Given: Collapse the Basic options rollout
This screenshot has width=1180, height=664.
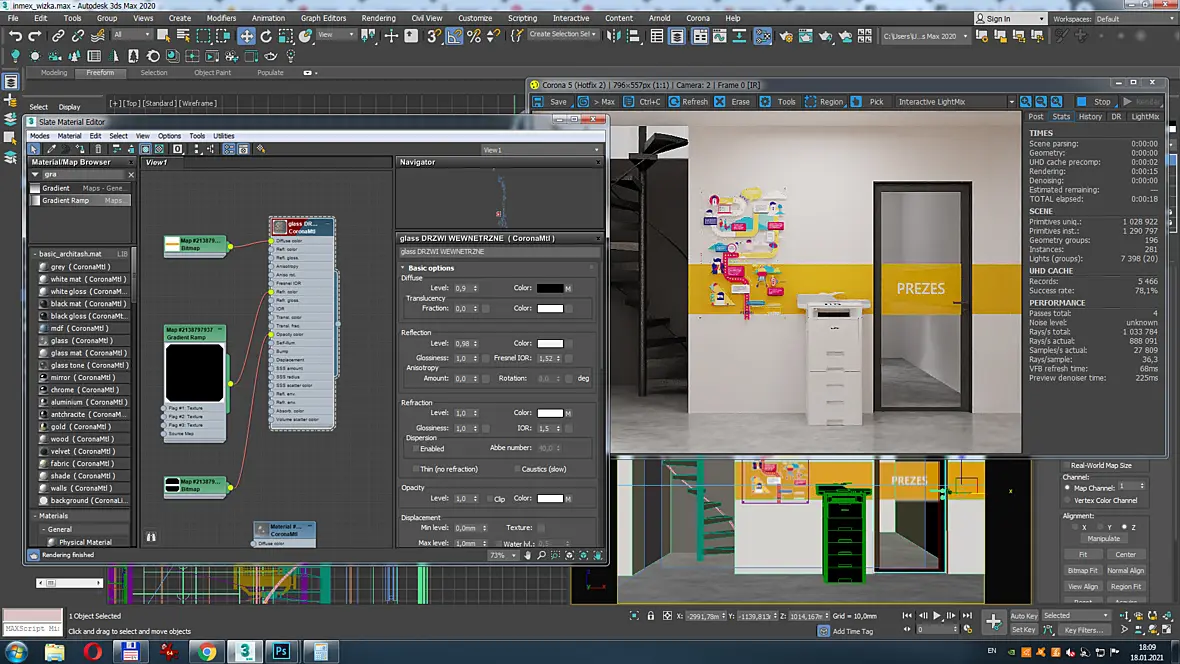Looking at the screenshot, I should [x=403, y=268].
